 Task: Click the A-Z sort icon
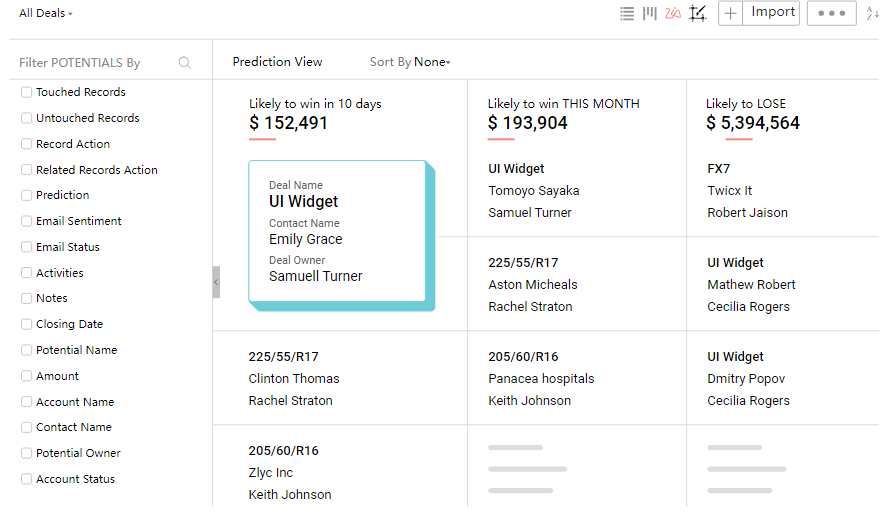tap(872, 13)
